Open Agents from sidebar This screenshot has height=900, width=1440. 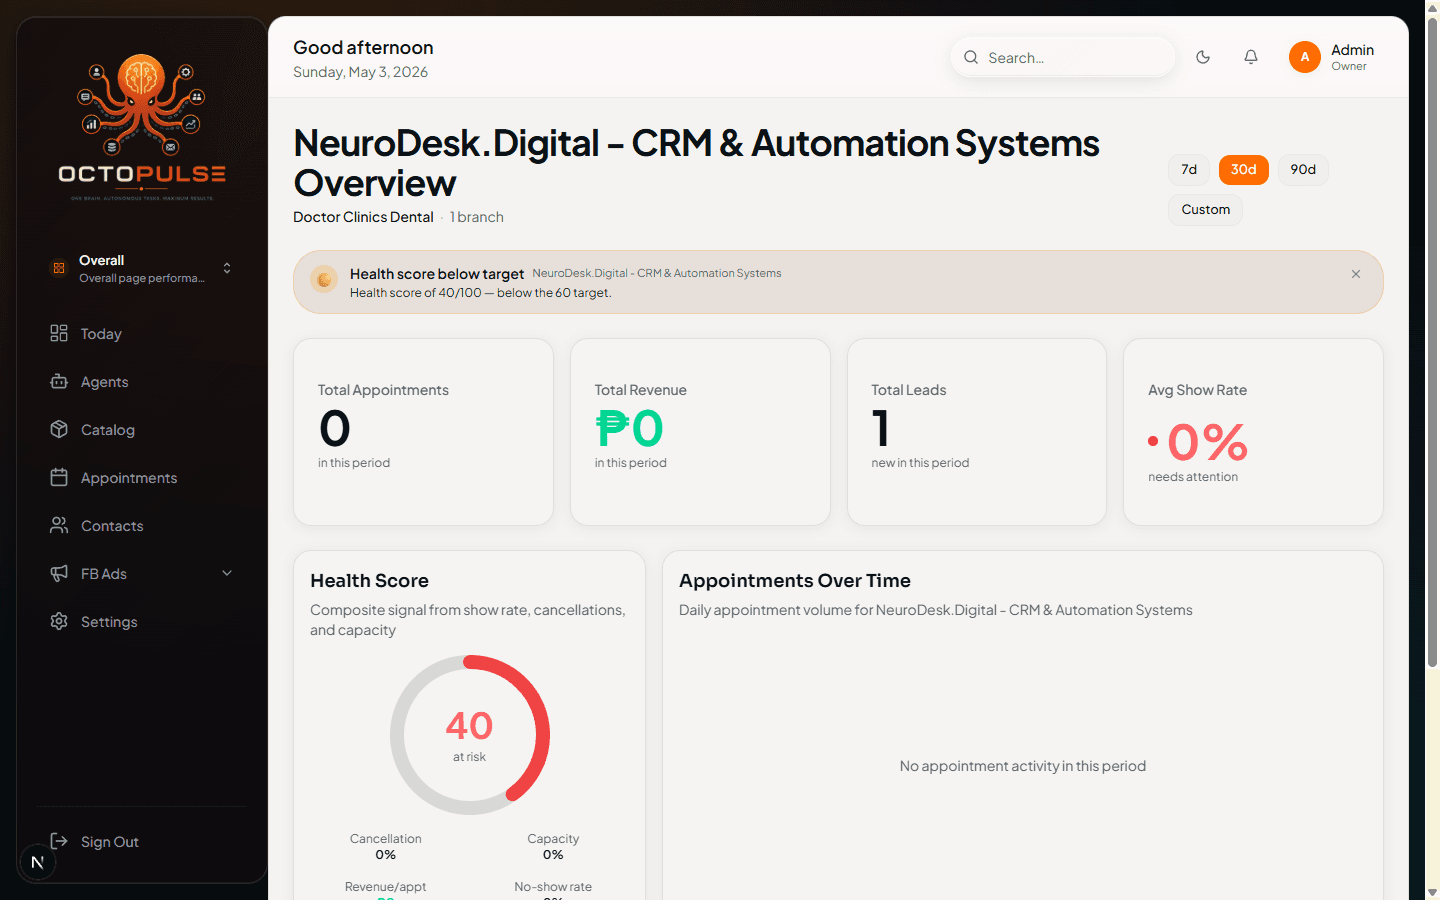coord(142,381)
